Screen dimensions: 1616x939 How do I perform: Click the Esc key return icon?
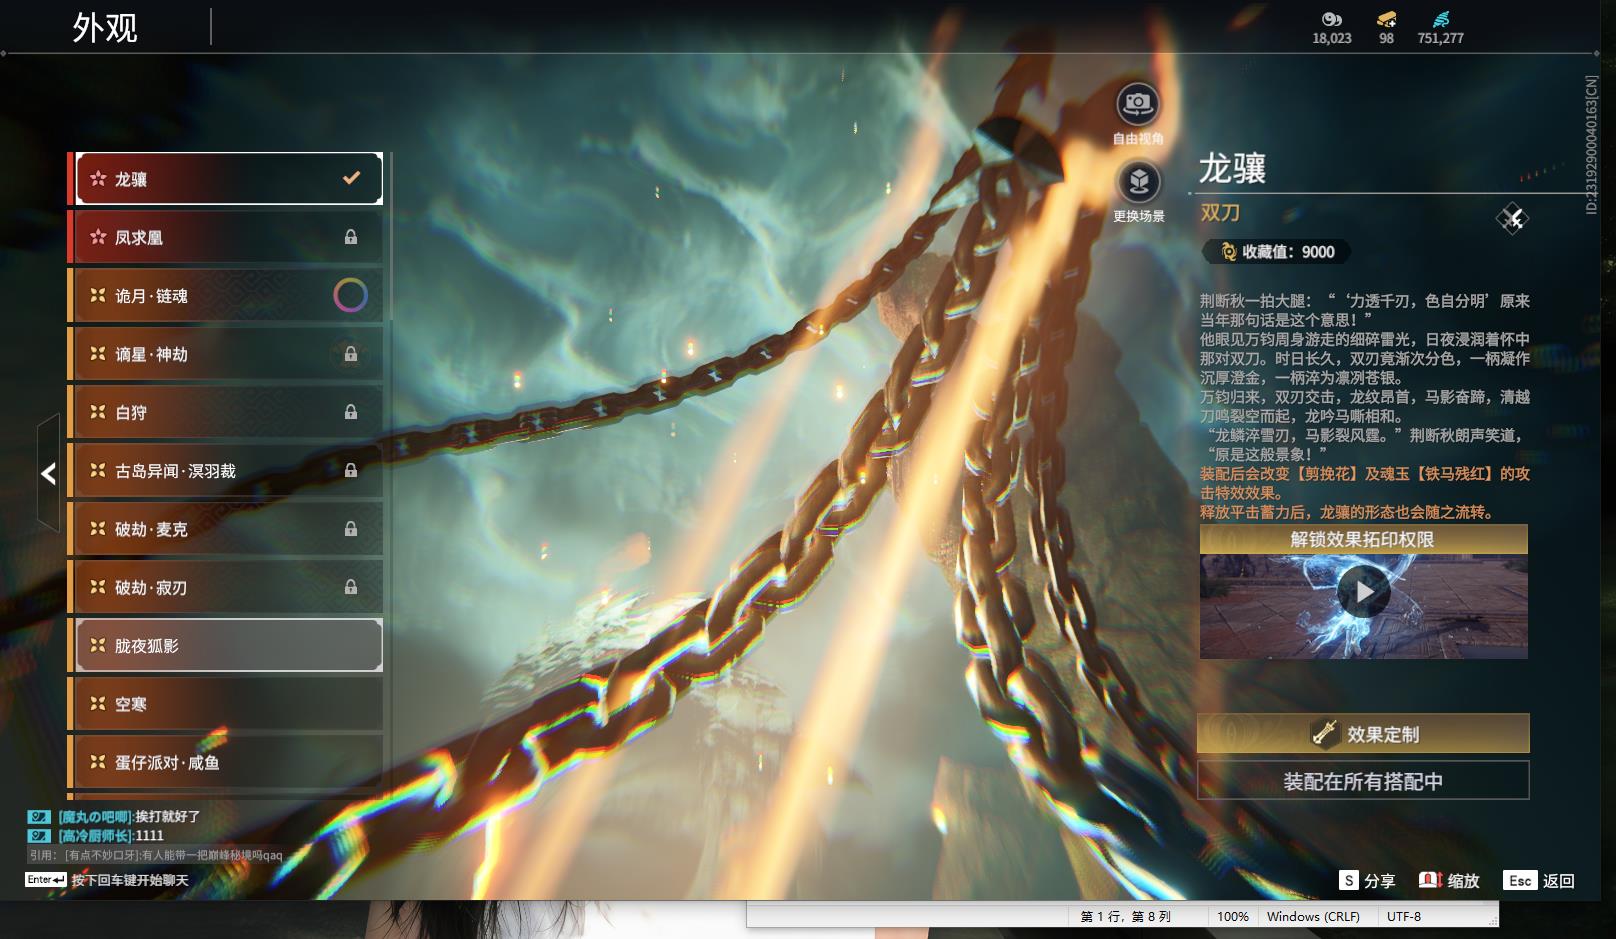pyautogui.click(x=1520, y=880)
